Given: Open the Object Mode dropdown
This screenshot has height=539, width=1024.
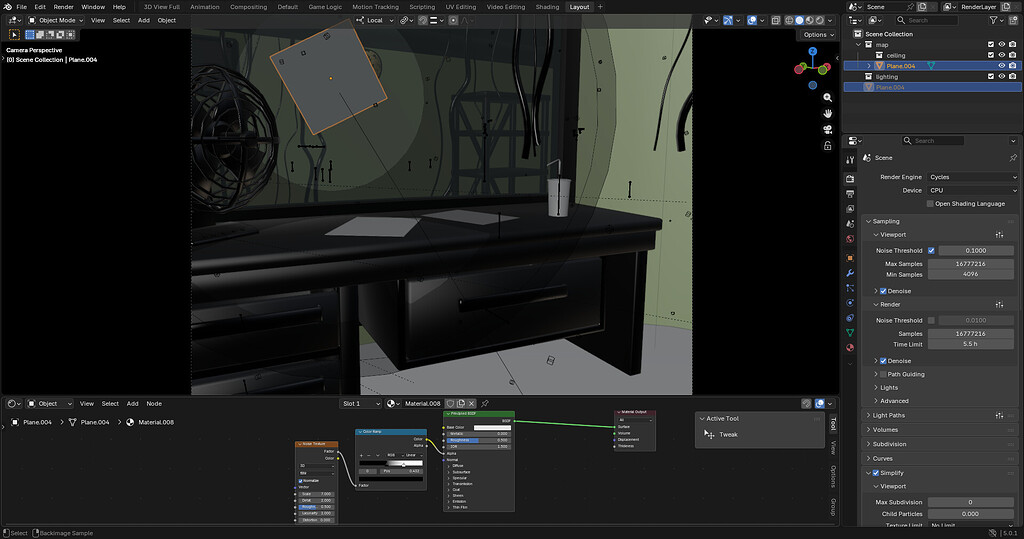Looking at the screenshot, I should tap(56, 20).
